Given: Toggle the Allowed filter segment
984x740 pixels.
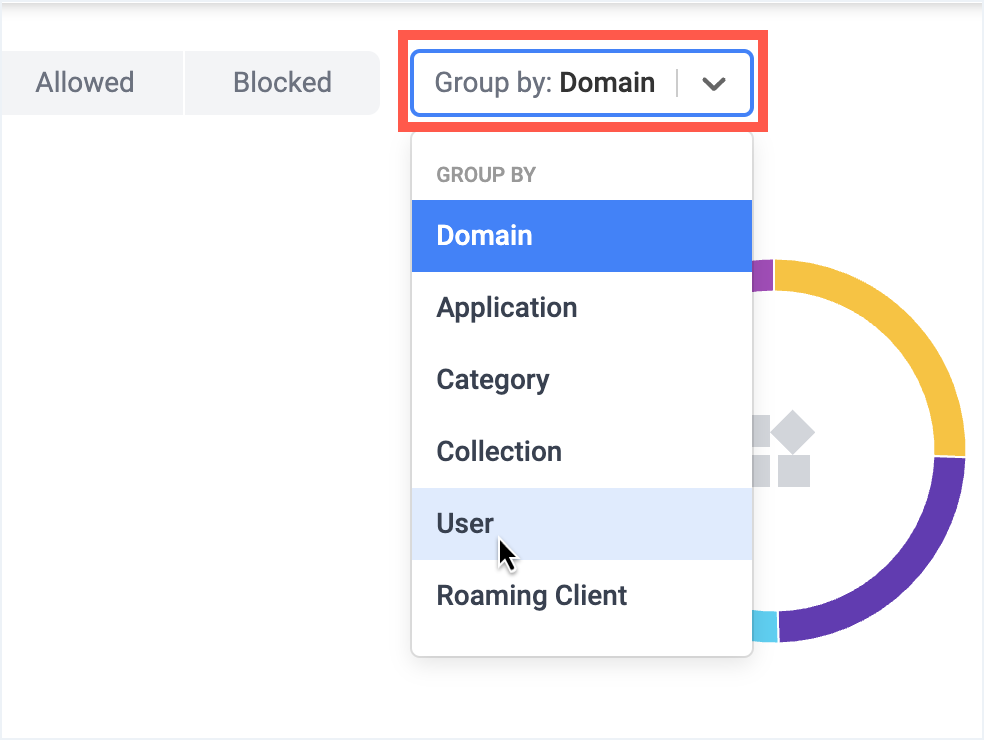Looking at the screenshot, I should coord(85,83).
